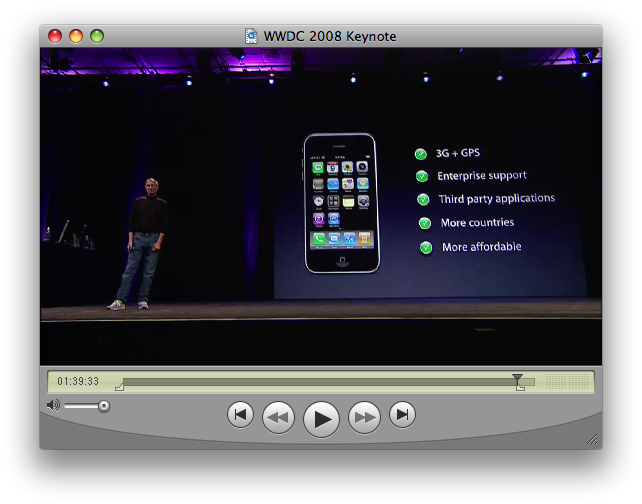
Task: Click the WWDC 2008 Keynote window title
Action: pos(330,36)
